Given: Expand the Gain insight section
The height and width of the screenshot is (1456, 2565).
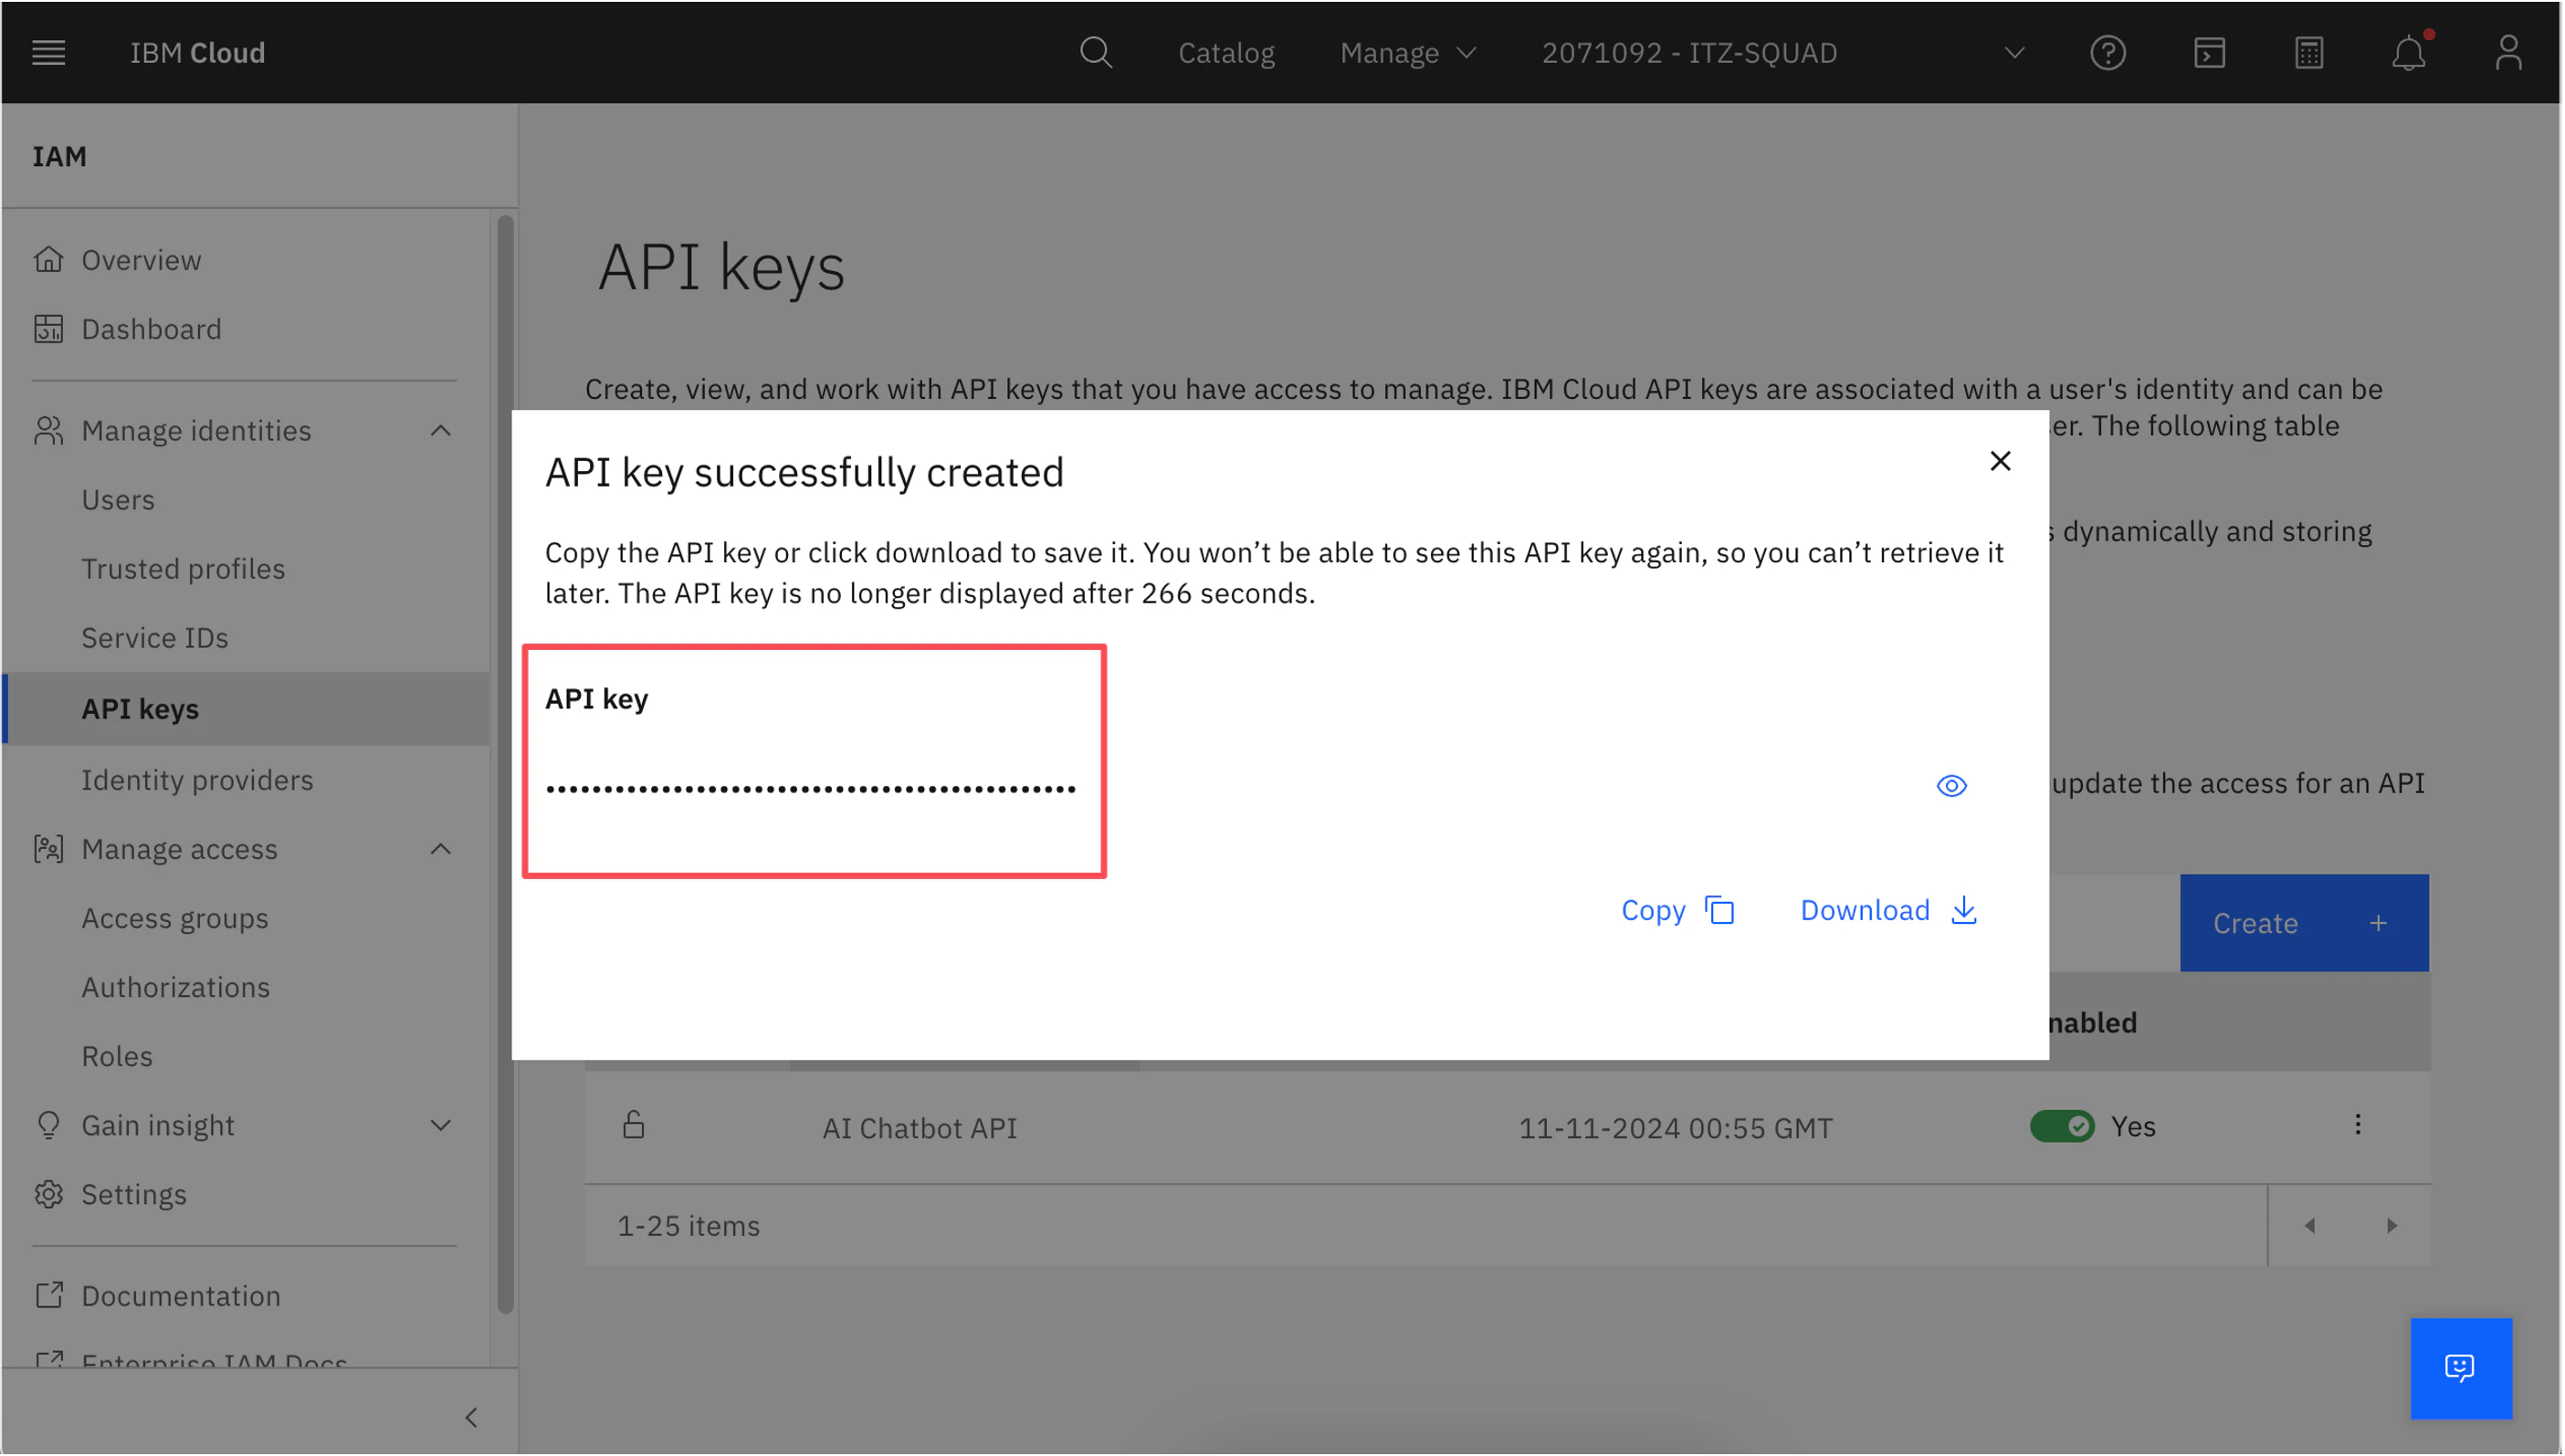Looking at the screenshot, I should point(440,1125).
